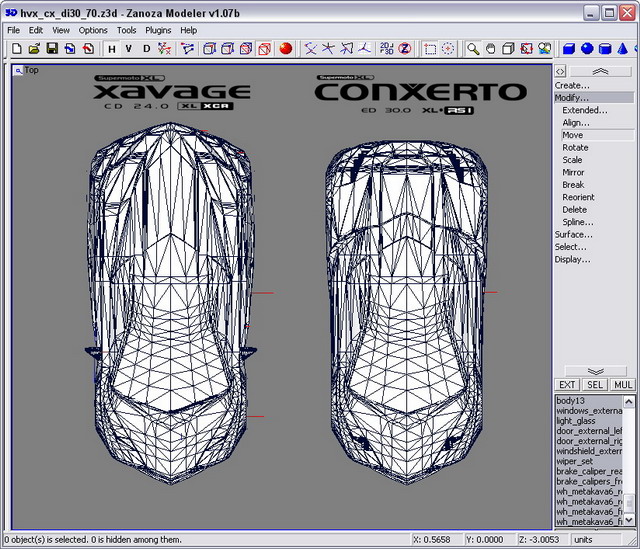Screen dimensions: 640x549
Task: Click the 2D/3D view switch icon
Action: pyautogui.click(x=387, y=48)
